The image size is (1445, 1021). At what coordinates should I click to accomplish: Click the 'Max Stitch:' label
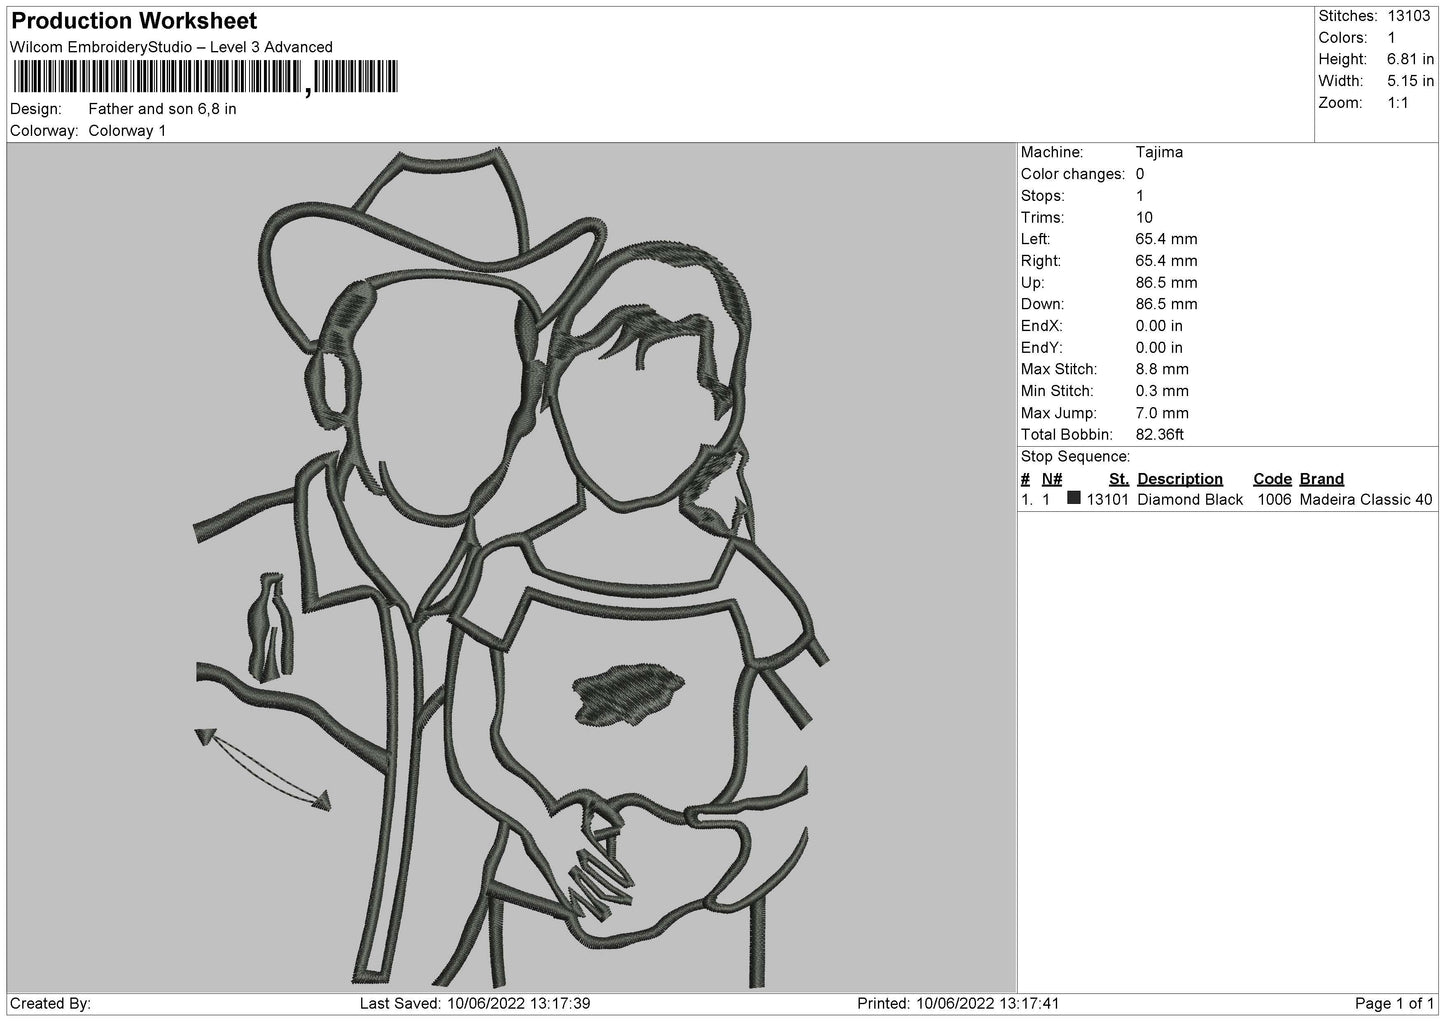(1059, 370)
